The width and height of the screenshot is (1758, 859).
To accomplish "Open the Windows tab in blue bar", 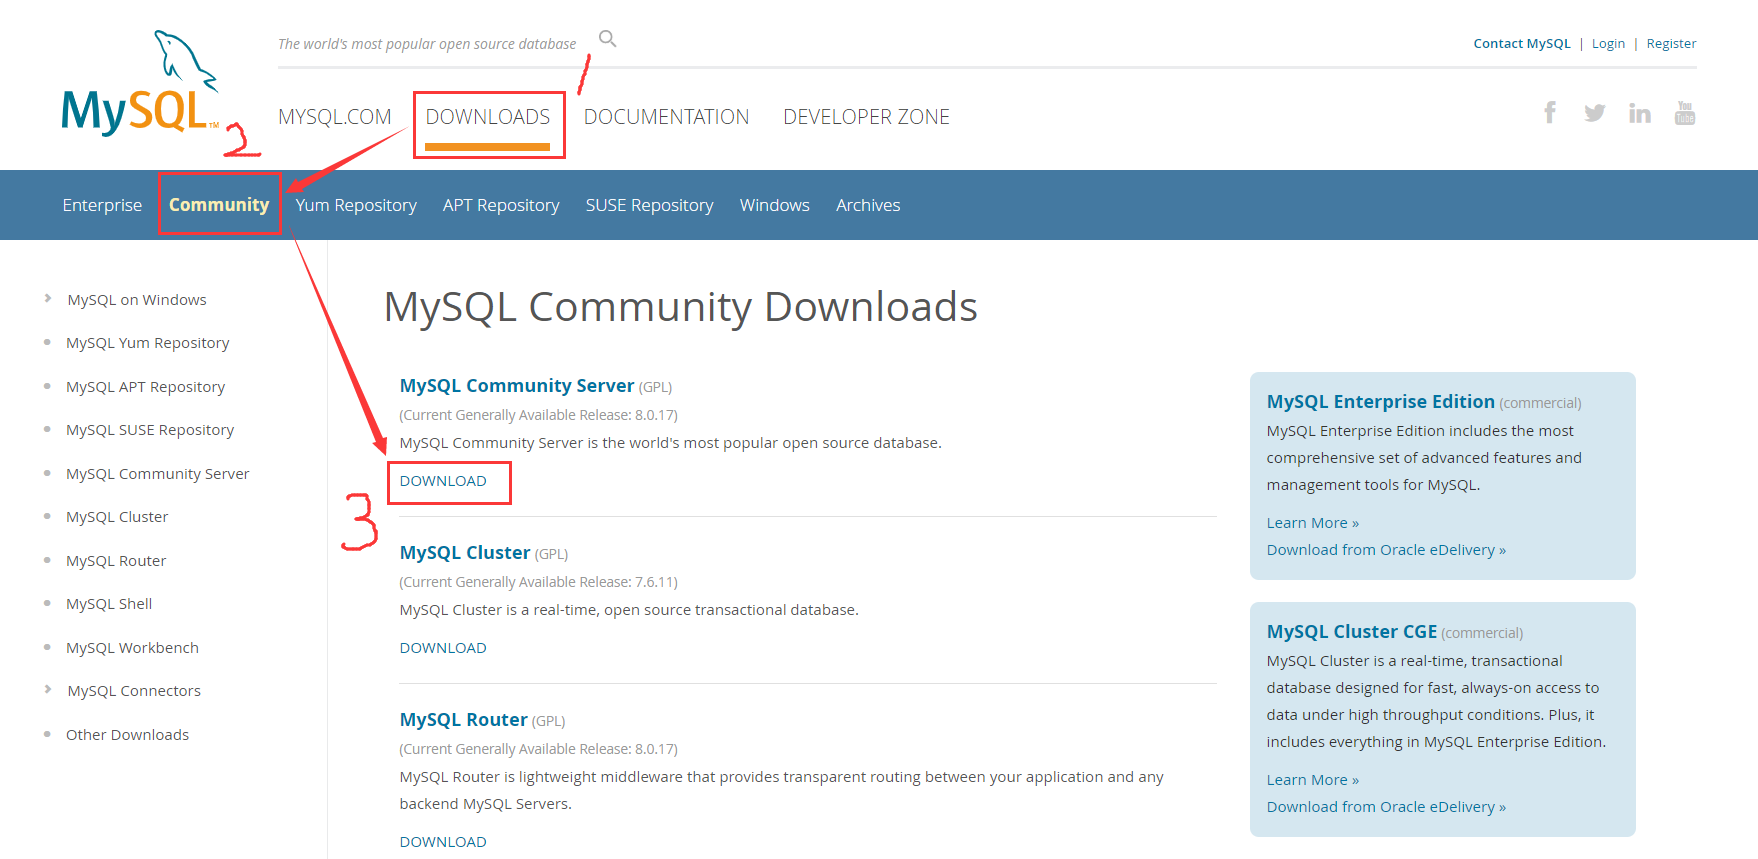I will pyautogui.click(x=775, y=205).
